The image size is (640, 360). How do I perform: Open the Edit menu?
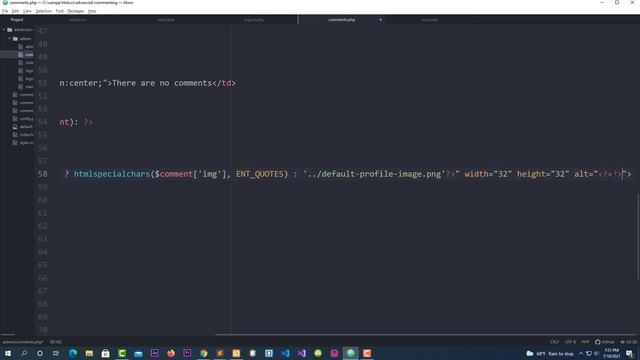click(16, 11)
